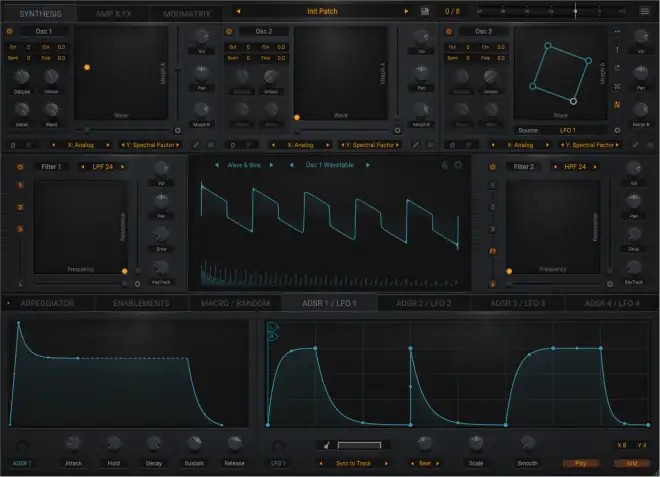Viewport: 660px width, 477px height.
Task: Click the Poly button
Action: click(x=580, y=463)
